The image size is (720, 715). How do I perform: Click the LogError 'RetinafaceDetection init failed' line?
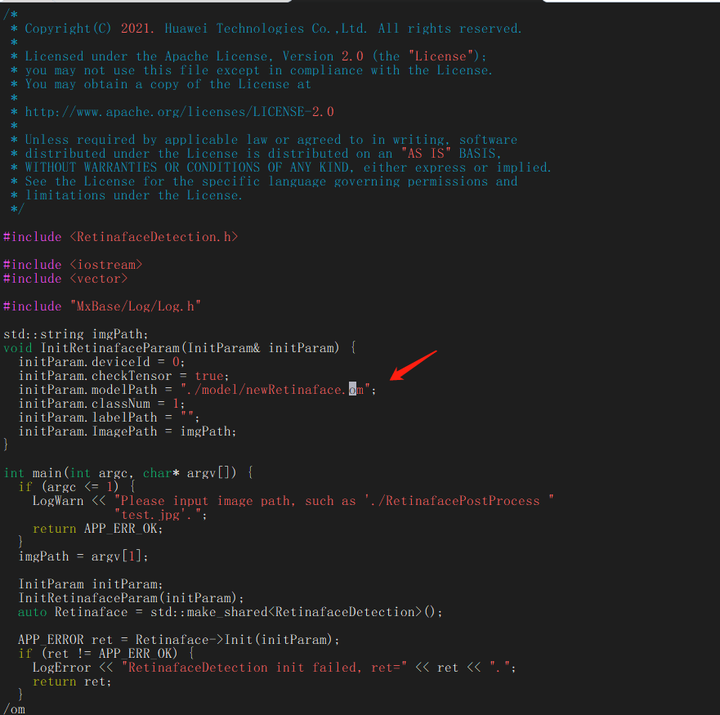point(274,668)
